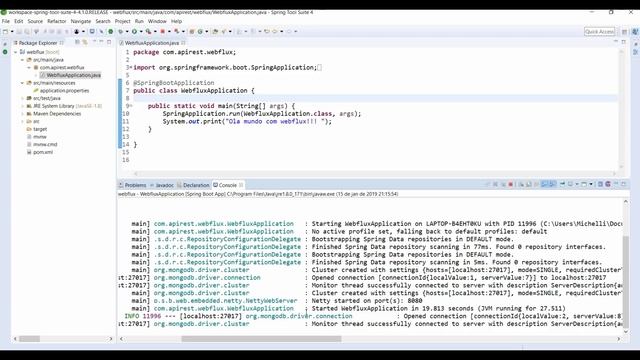The width and height of the screenshot is (640, 360).
Task: Open the New wizard dropdown arrow
Action: pyautogui.click(x=12, y=31)
